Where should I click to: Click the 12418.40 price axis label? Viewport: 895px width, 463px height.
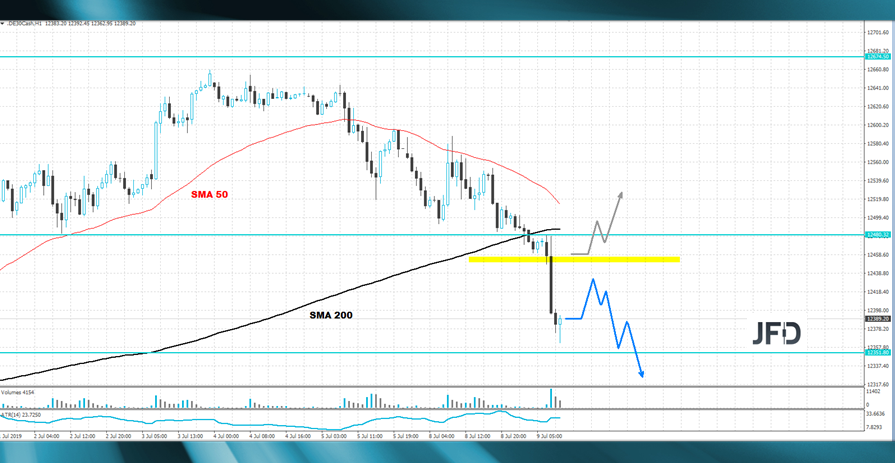878,292
